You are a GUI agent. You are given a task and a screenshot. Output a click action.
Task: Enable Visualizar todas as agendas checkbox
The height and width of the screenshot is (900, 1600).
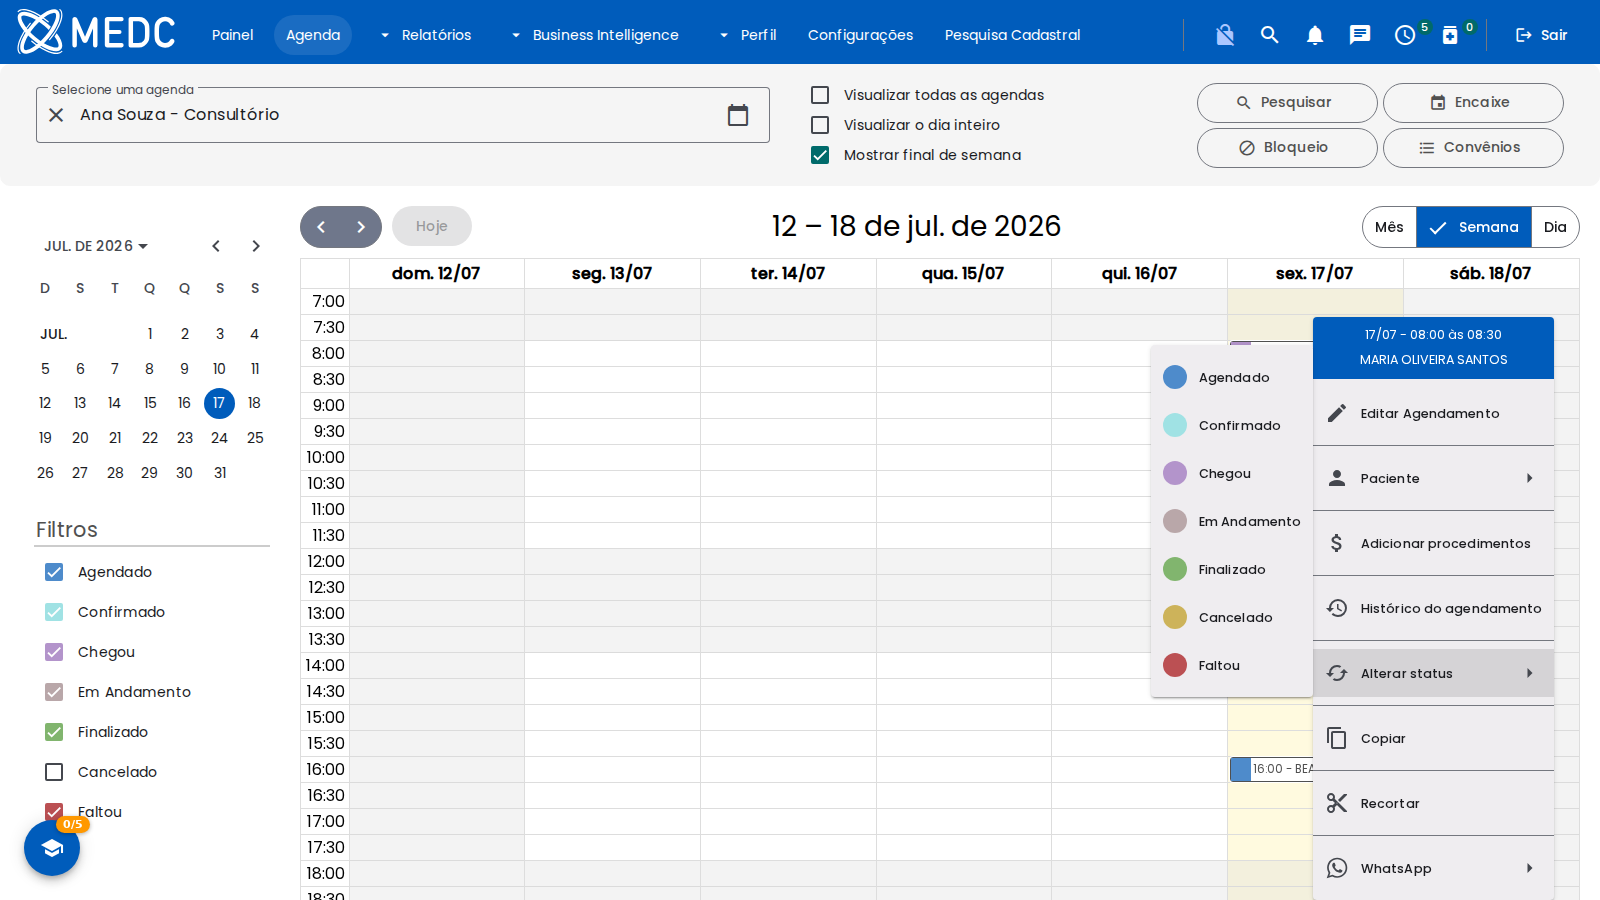coord(820,95)
